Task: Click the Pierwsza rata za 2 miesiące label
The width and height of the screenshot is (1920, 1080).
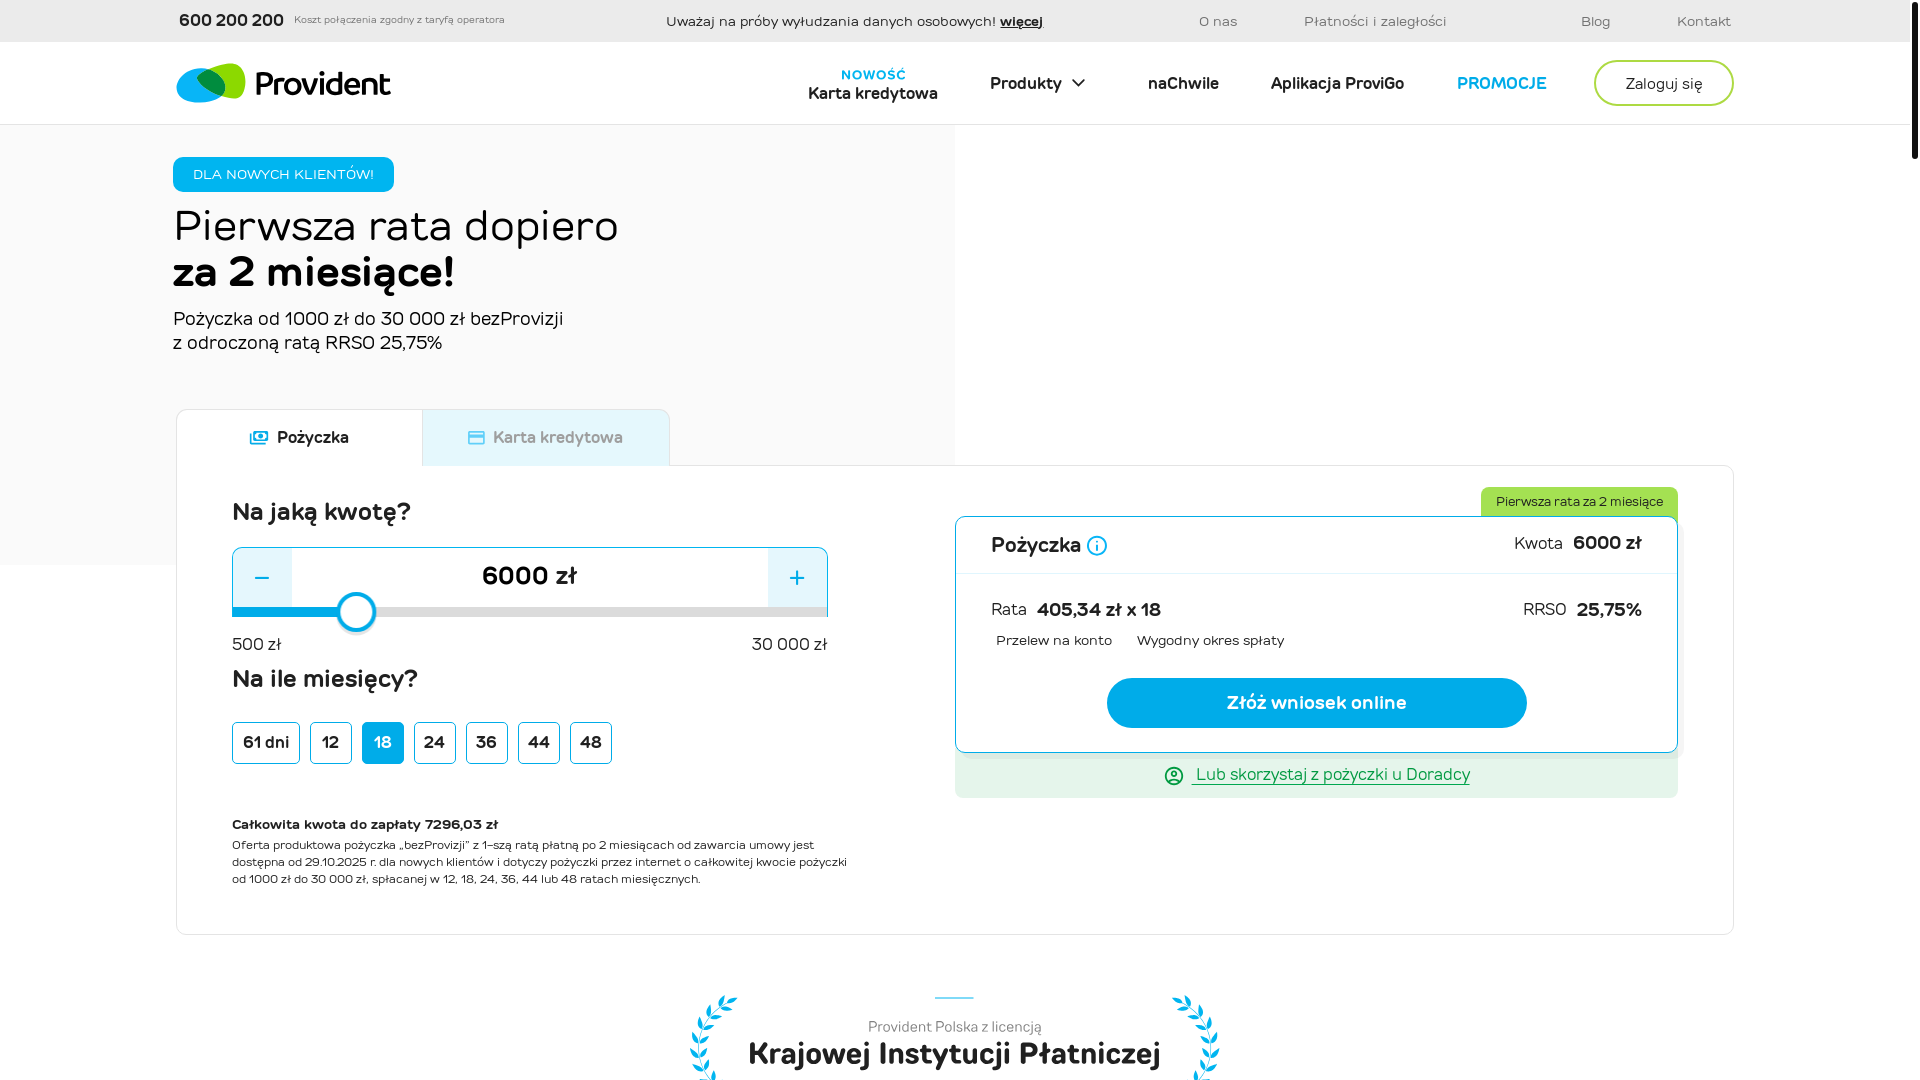Action: tap(1579, 502)
